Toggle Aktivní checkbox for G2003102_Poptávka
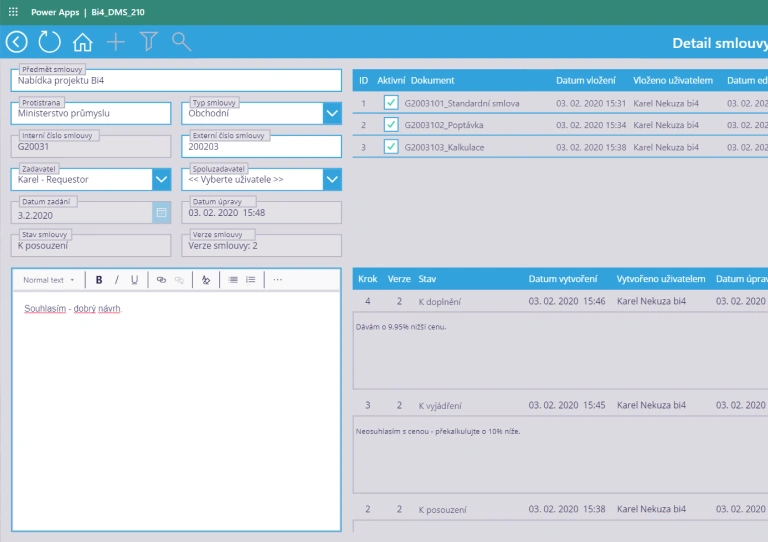 point(391,125)
